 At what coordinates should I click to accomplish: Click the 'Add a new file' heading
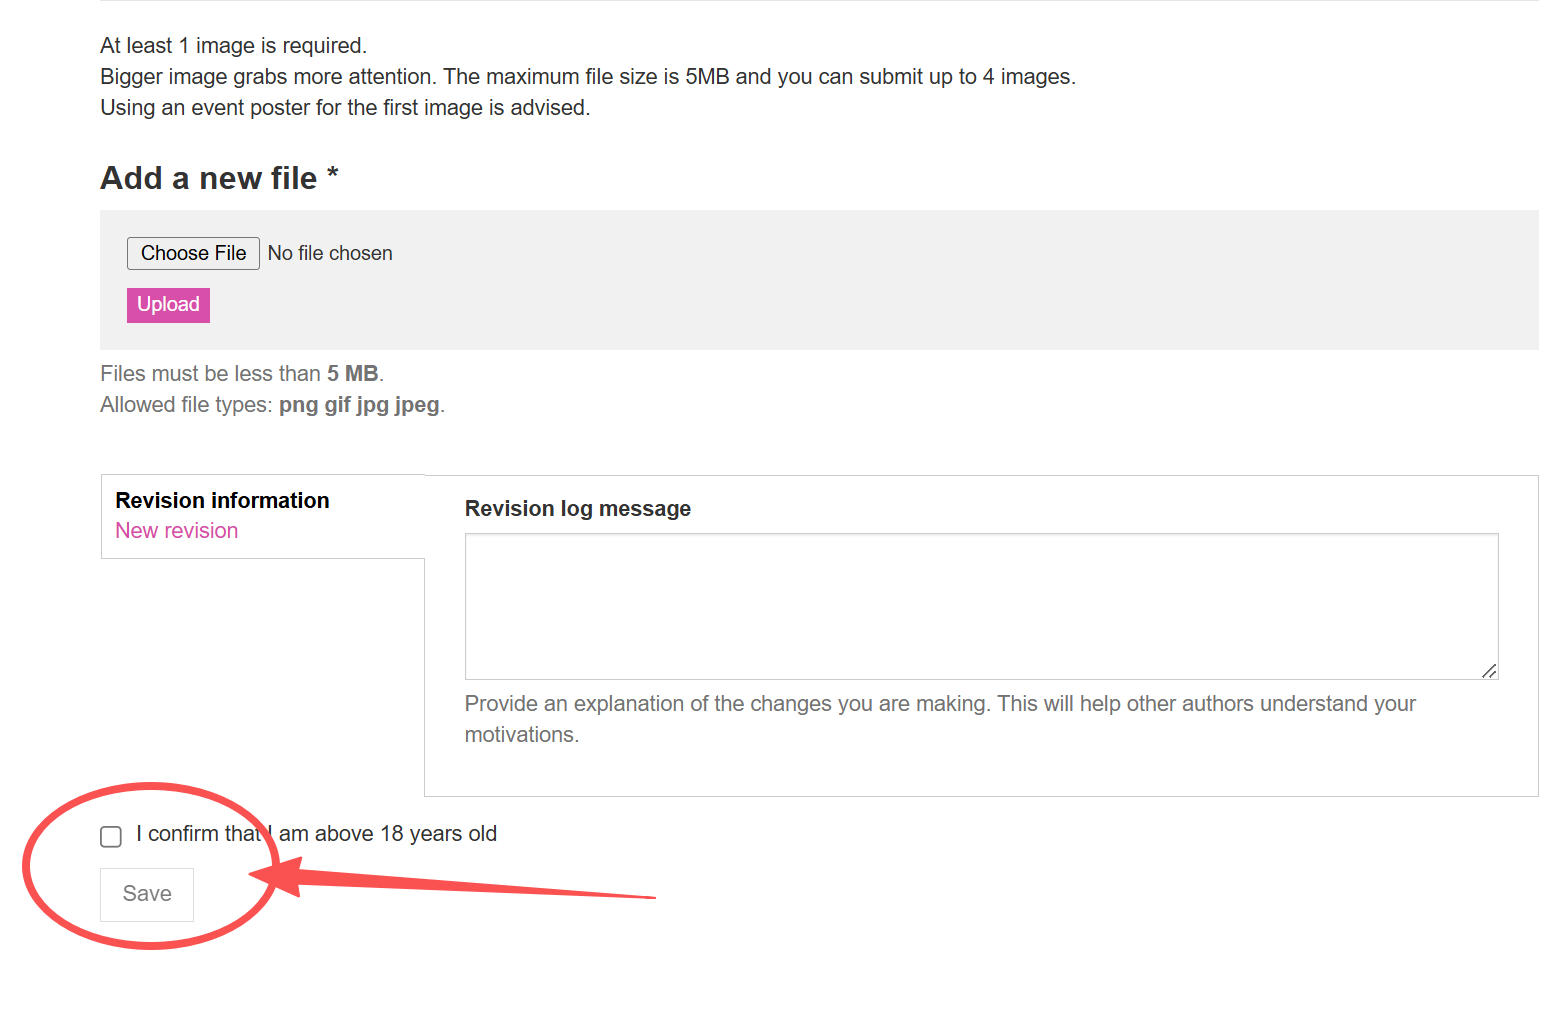tap(208, 178)
